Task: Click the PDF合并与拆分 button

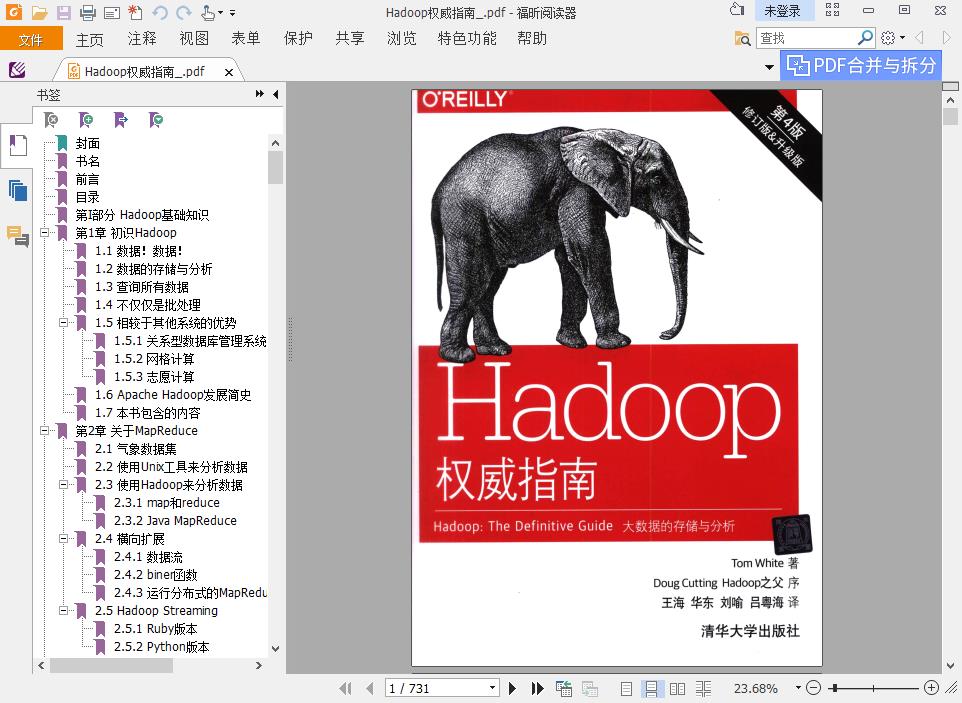Action: (x=861, y=65)
